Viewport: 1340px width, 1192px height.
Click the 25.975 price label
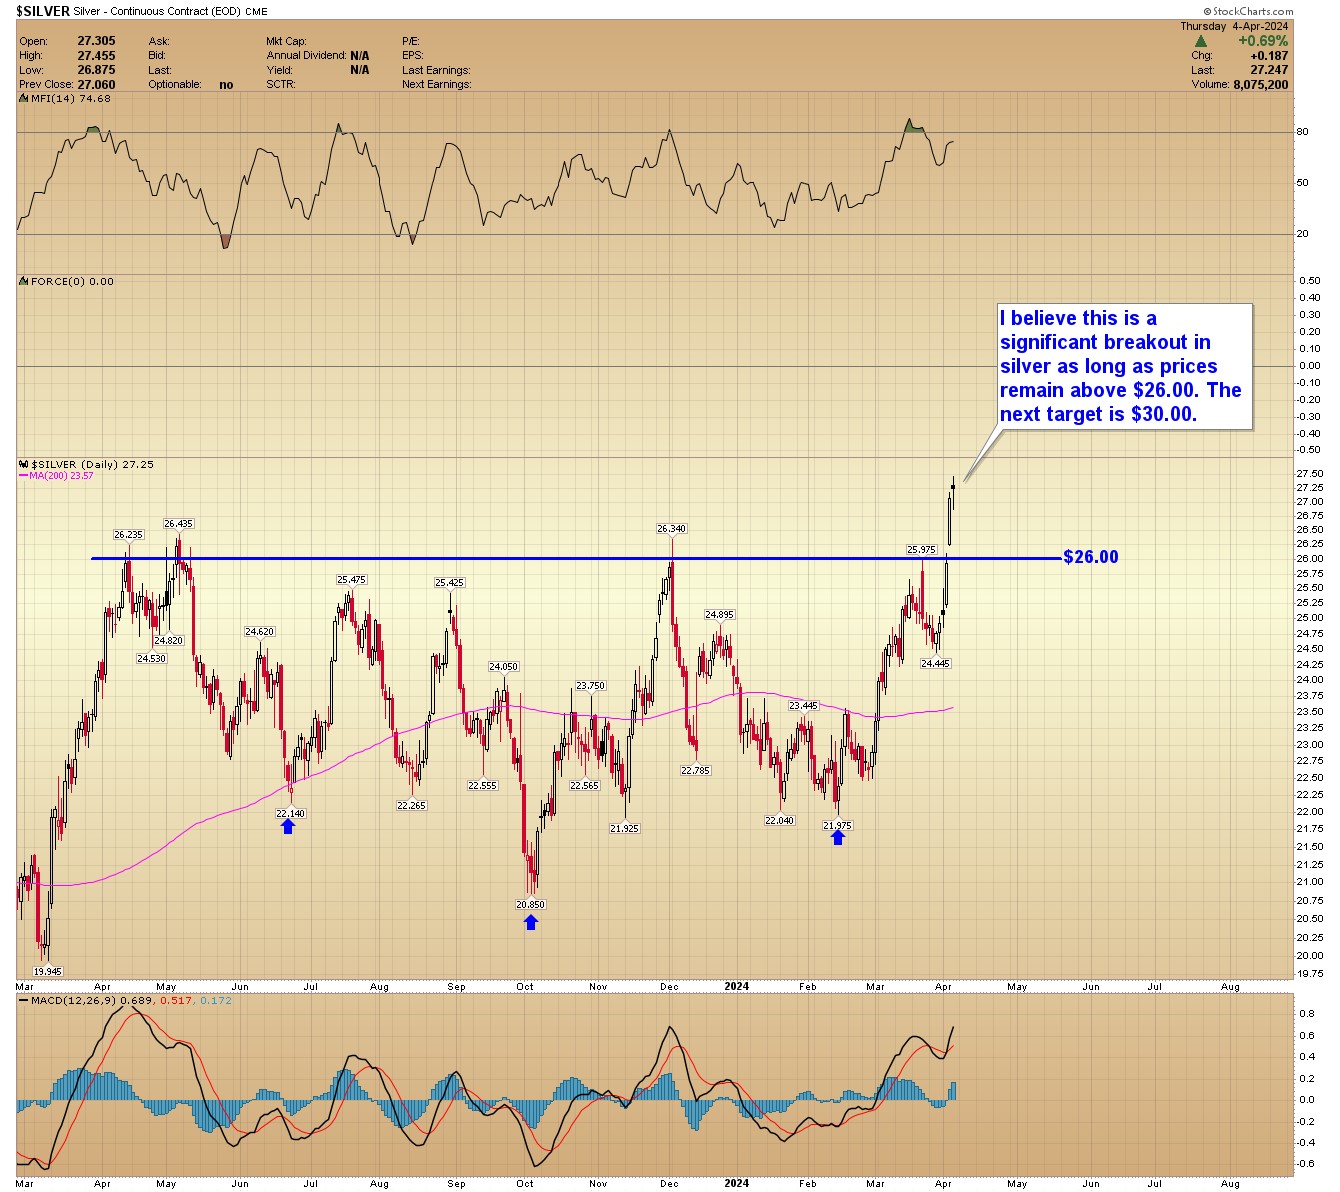tap(921, 549)
